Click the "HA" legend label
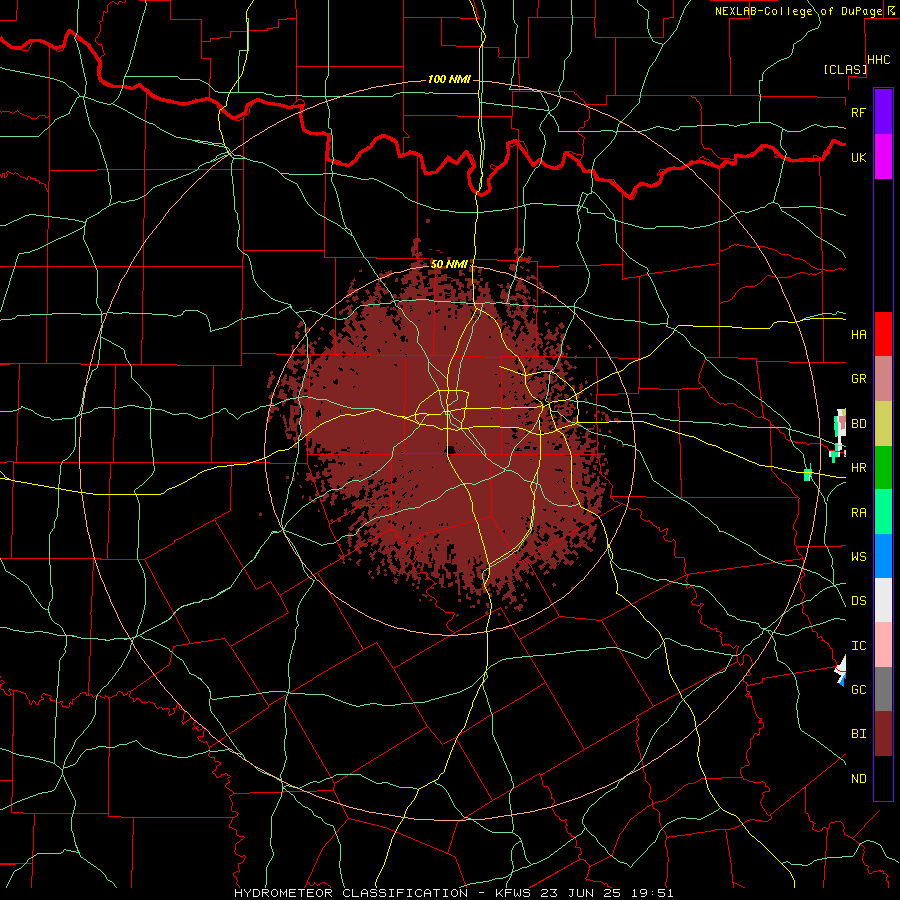Image resolution: width=900 pixels, height=900 pixels. pos(858,335)
